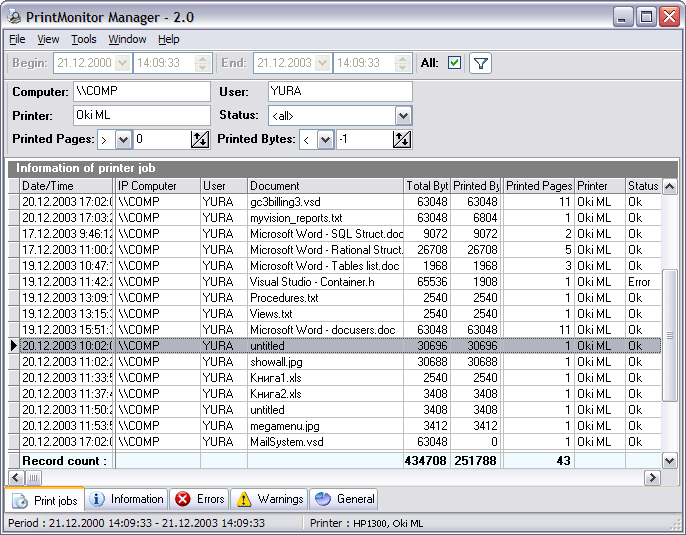The height and width of the screenshot is (535, 686).
Task: Click the Print jobs tab icon
Action: pyautogui.click(x=20, y=500)
